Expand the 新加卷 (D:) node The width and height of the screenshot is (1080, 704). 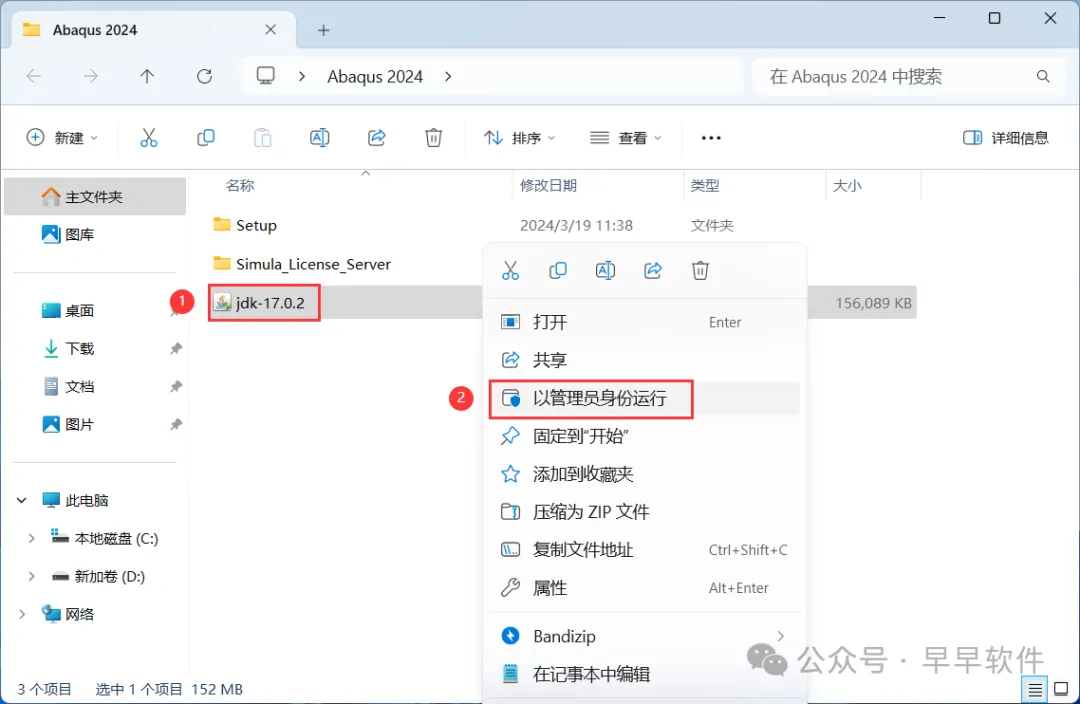pos(31,577)
